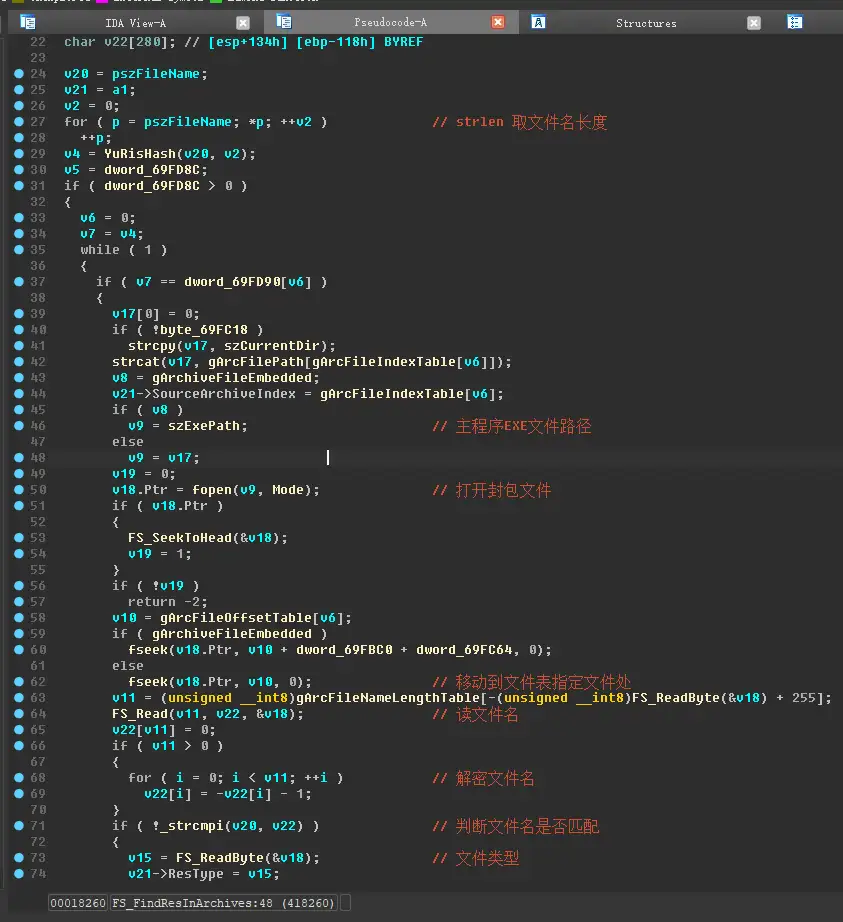Toggle breakpoint dot on line 29
The image size is (843, 922).
point(19,154)
